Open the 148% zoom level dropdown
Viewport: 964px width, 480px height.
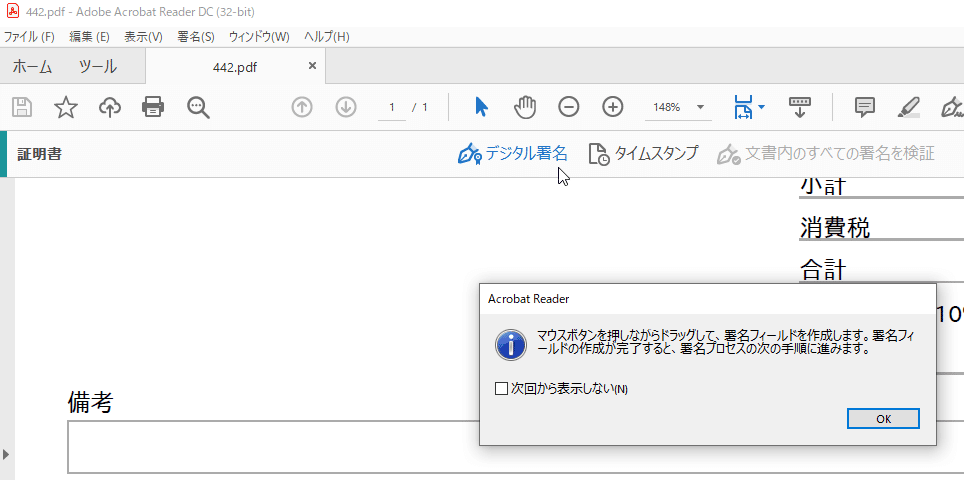(x=700, y=107)
